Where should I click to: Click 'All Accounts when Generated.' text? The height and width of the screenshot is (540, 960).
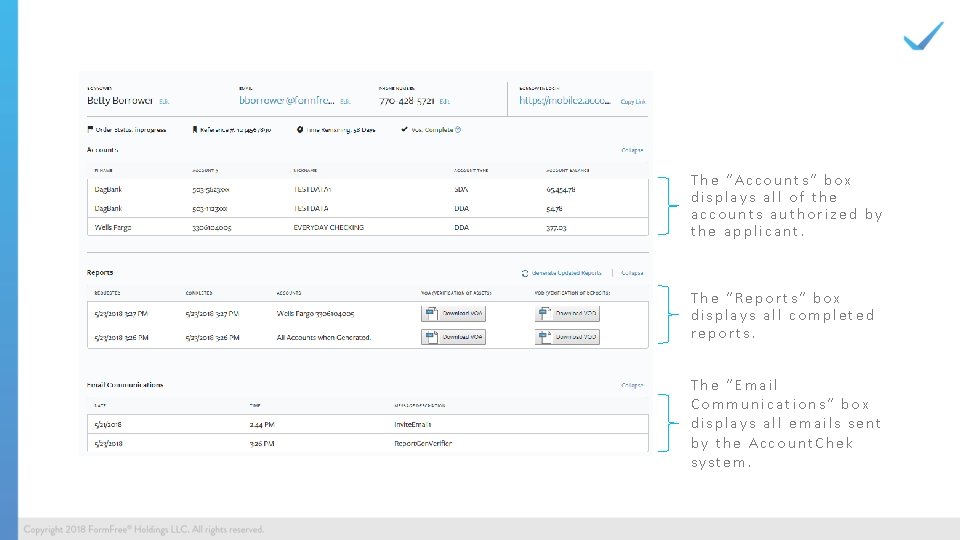[324, 337]
